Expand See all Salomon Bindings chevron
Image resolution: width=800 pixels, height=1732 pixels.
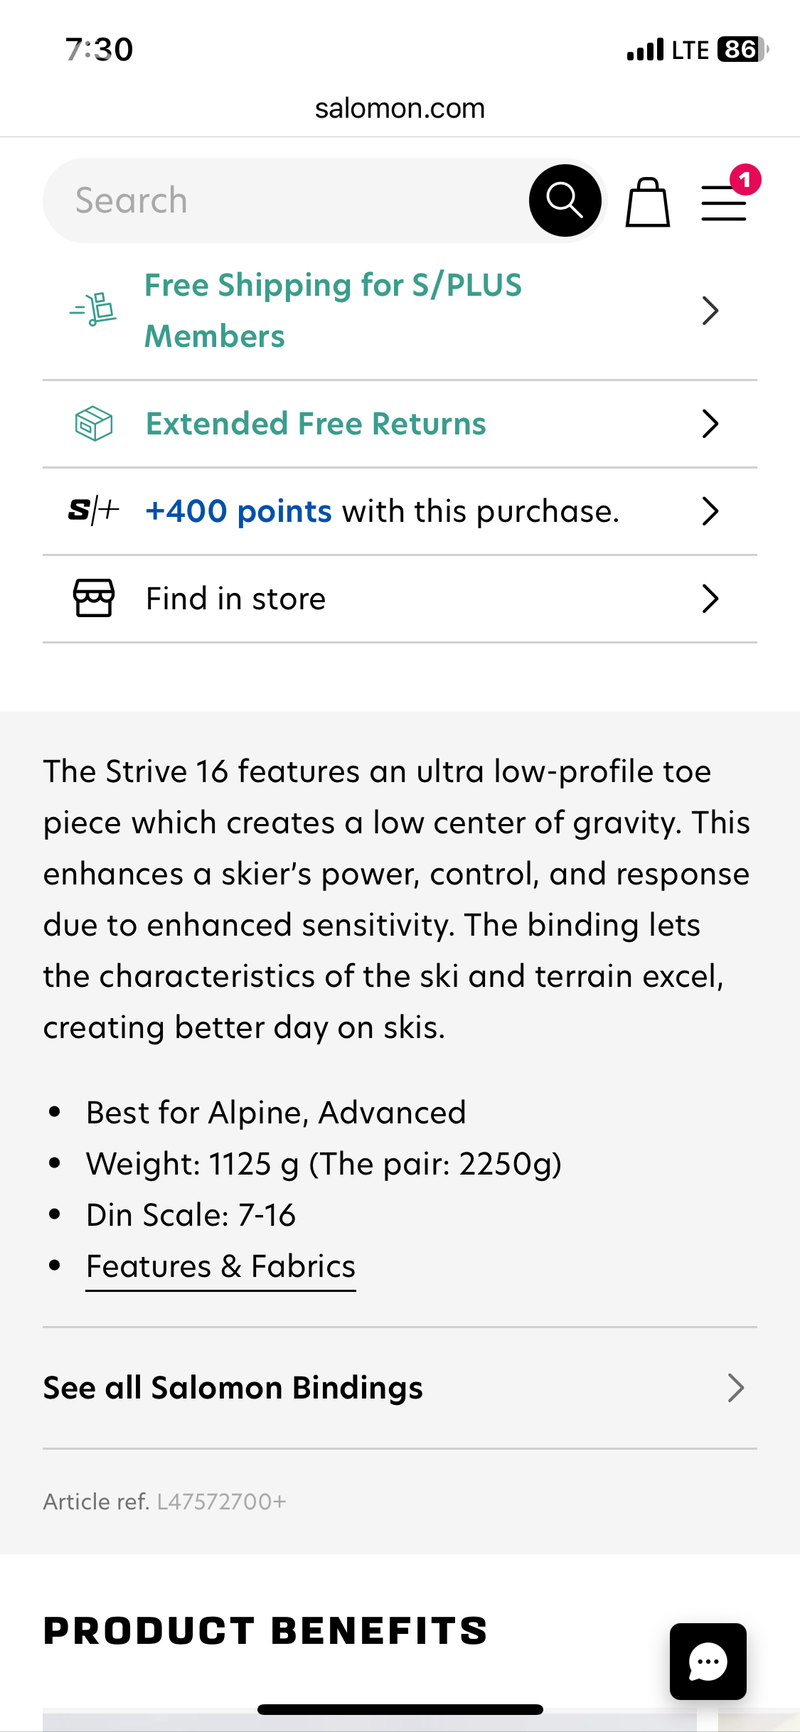[736, 1387]
